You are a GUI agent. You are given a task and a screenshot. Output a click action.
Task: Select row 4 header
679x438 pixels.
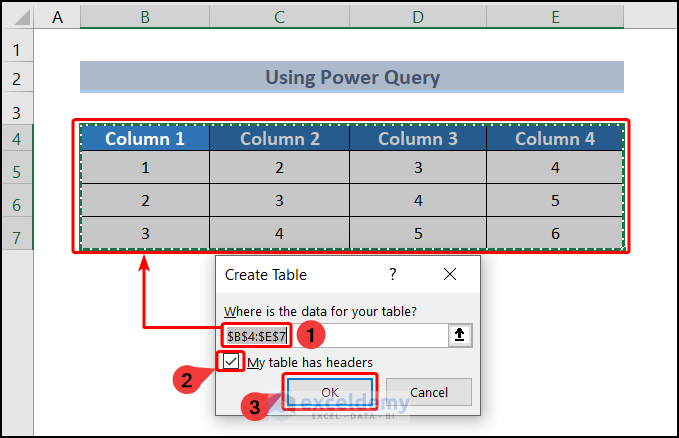[17, 139]
